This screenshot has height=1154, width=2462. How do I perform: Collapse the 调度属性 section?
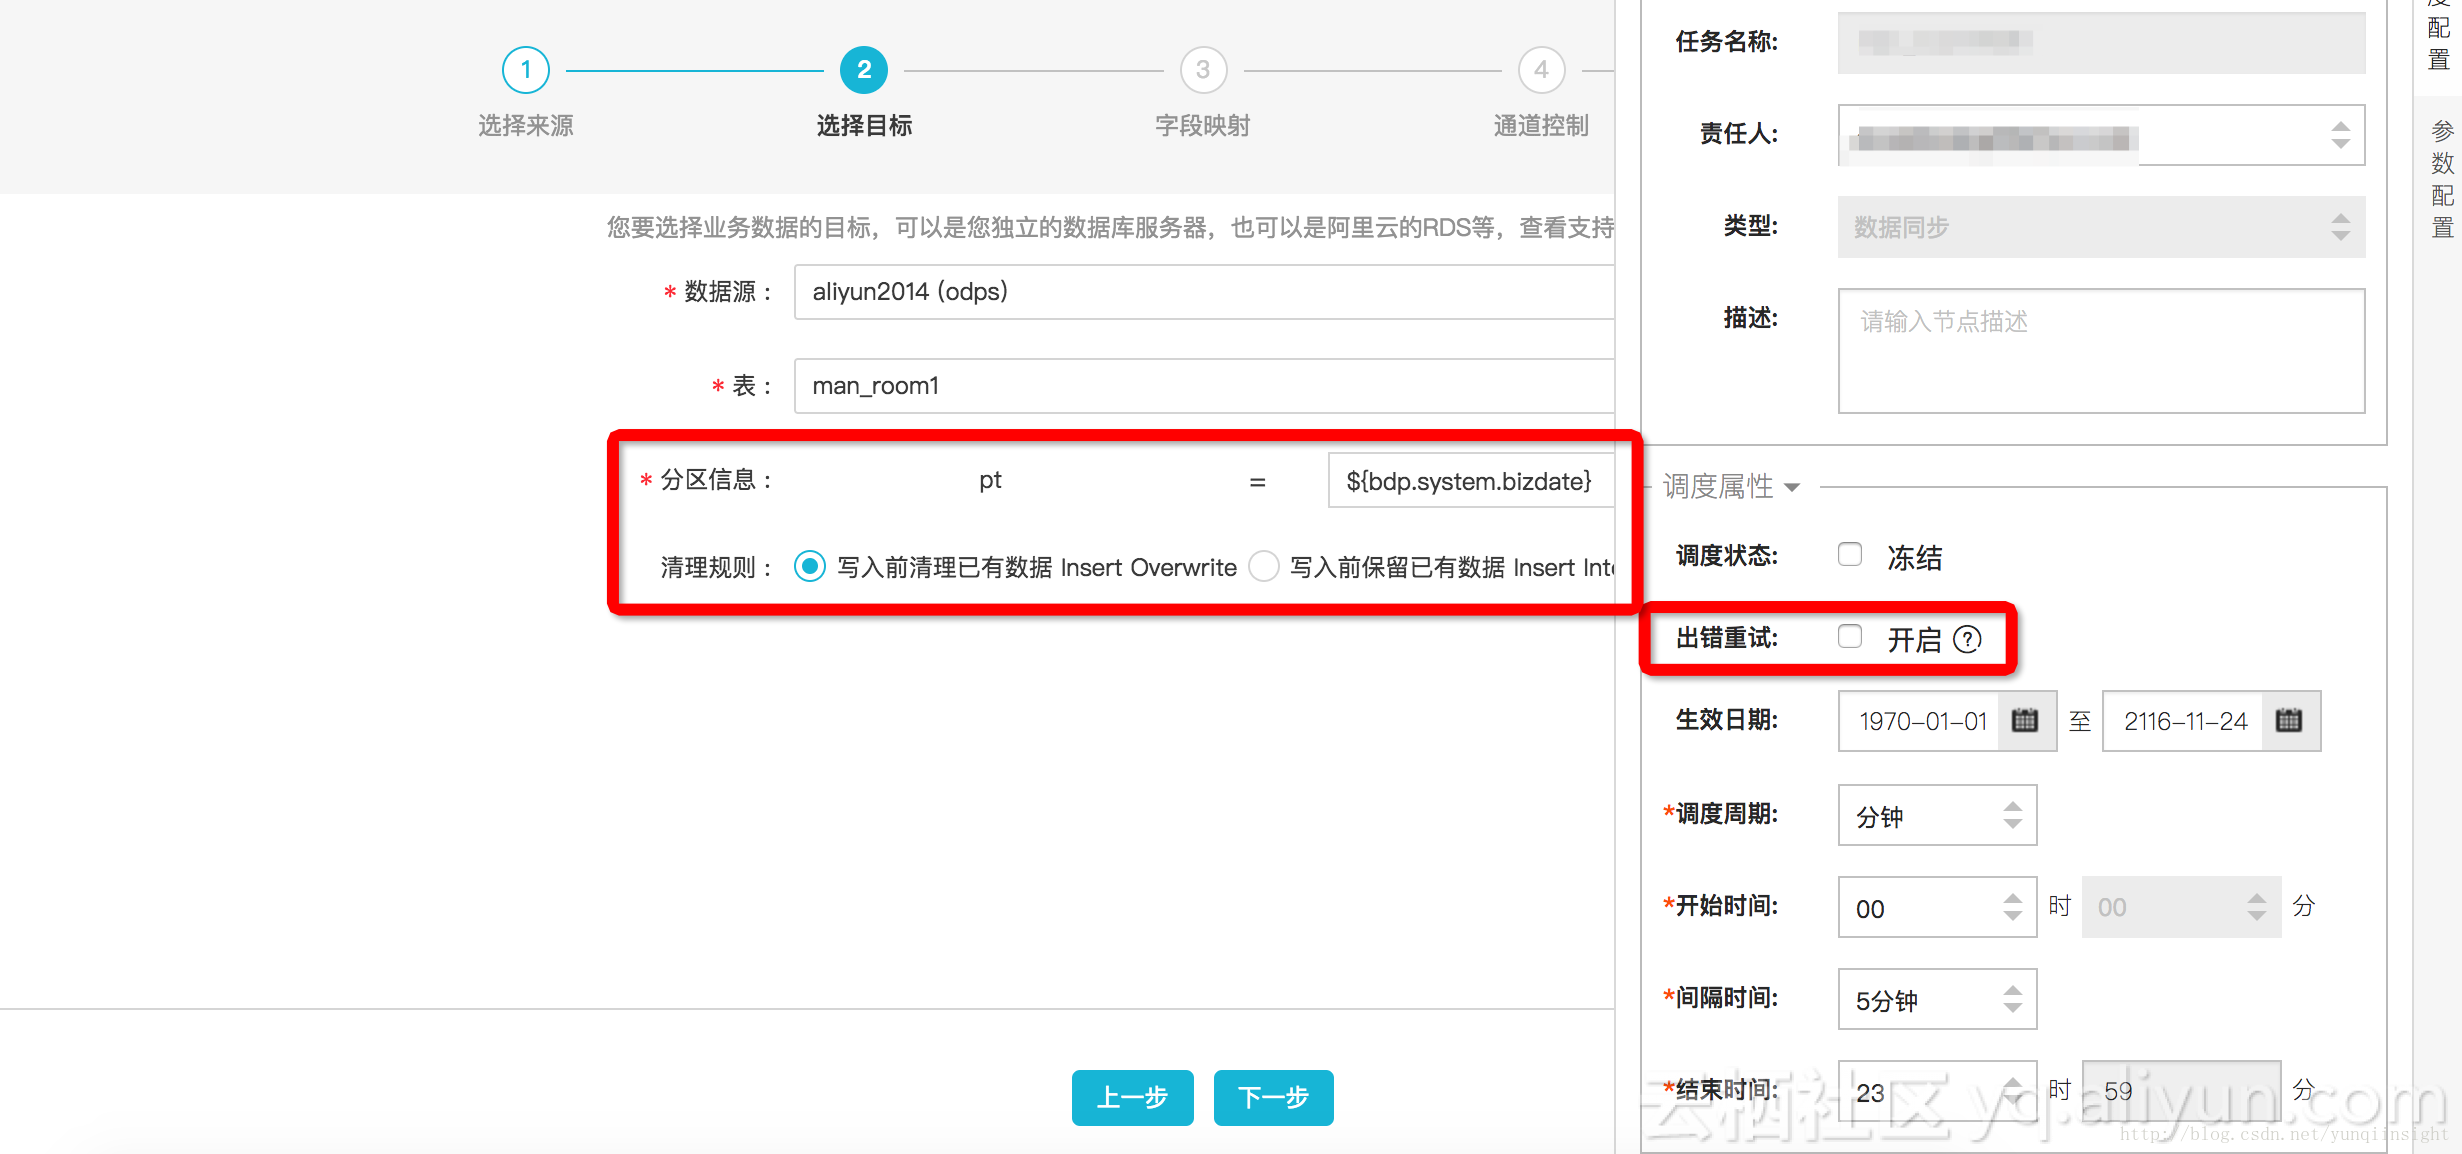tap(1794, 487)
